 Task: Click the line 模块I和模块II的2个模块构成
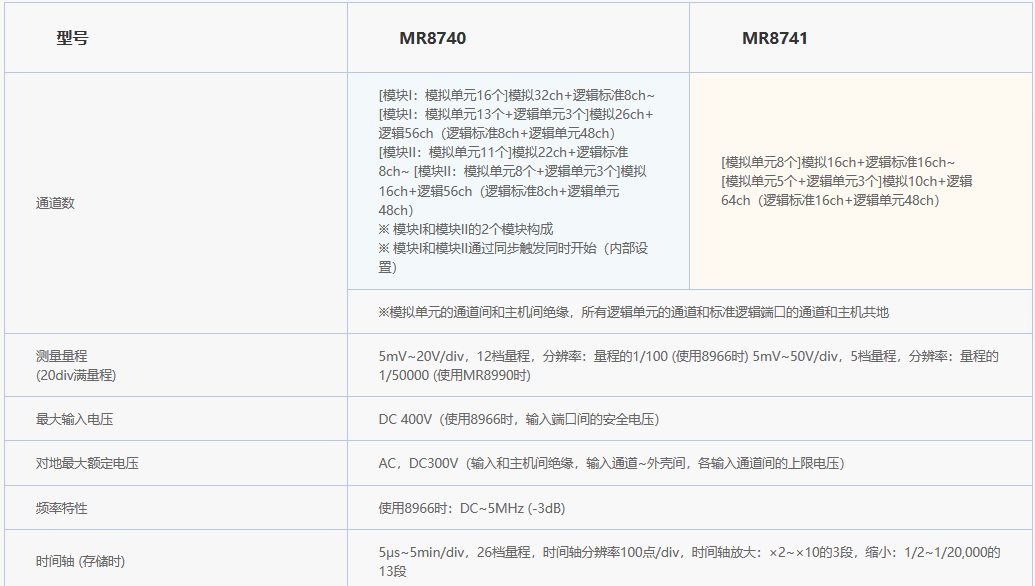(465, 229)
